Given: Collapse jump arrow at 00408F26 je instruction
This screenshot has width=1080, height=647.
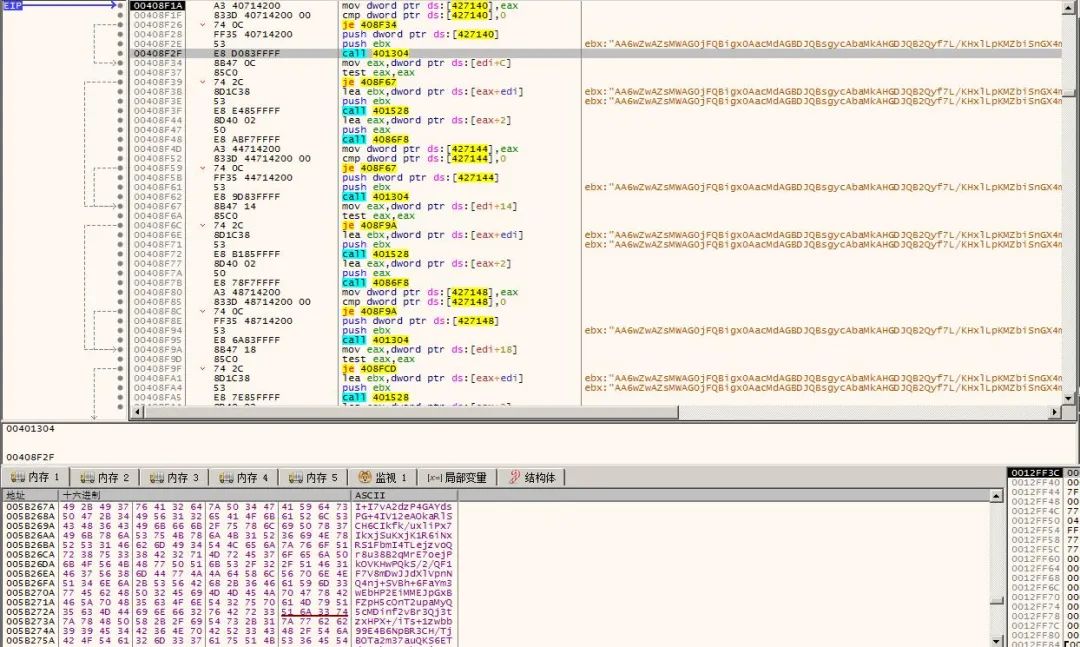Looking at the screenshot, I should coord(204,24).
